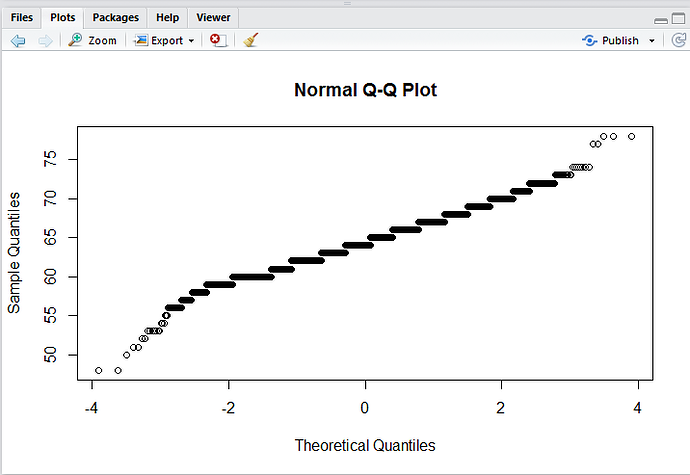Expand the Publish dropdown arrow
690x475 pixels.
pyautogui.click(x=652, y=41)
